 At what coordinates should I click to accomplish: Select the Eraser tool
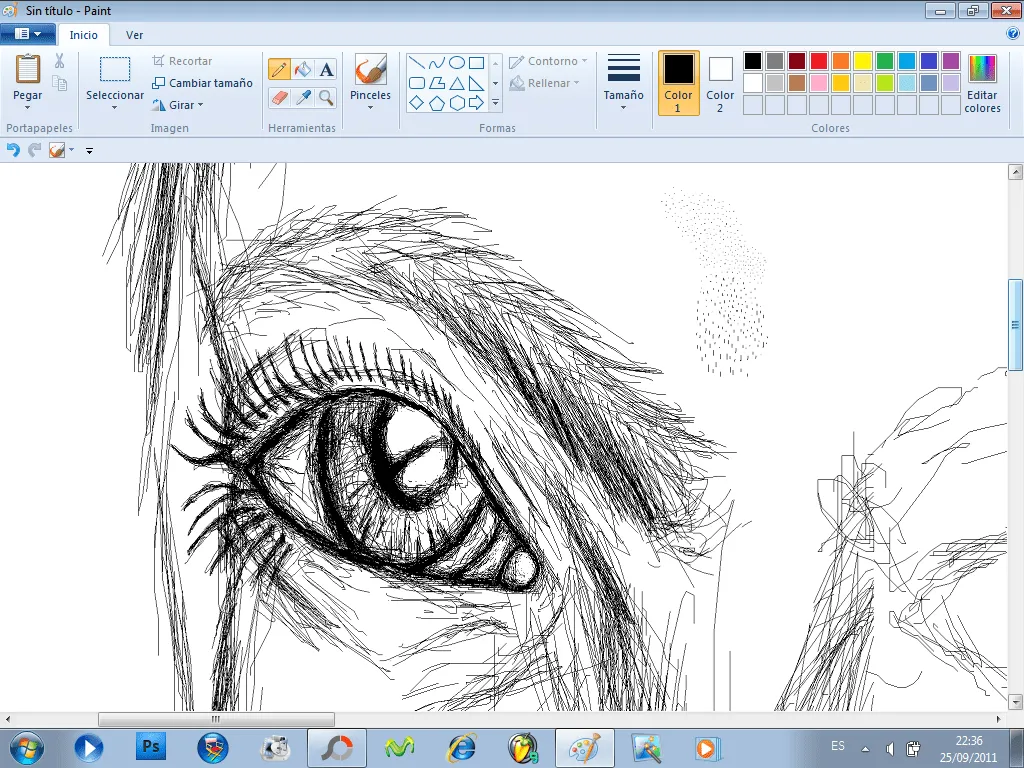point(279,96)
